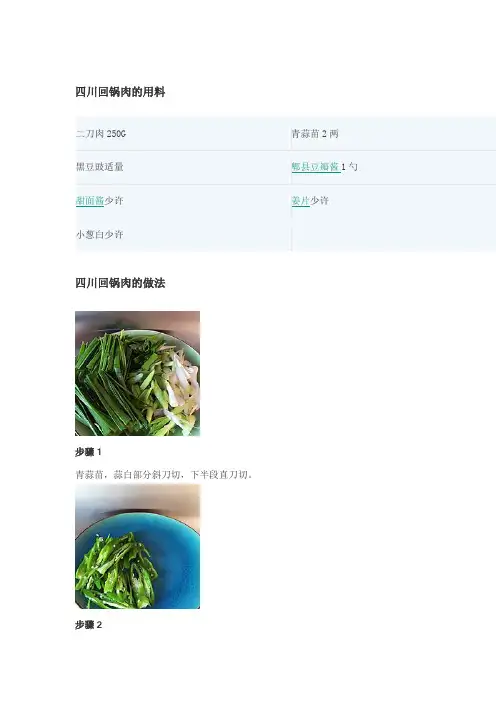Open the 郫县豆瓣酱 ingredient link
This screenshot has height=702, width=496.
316,167
